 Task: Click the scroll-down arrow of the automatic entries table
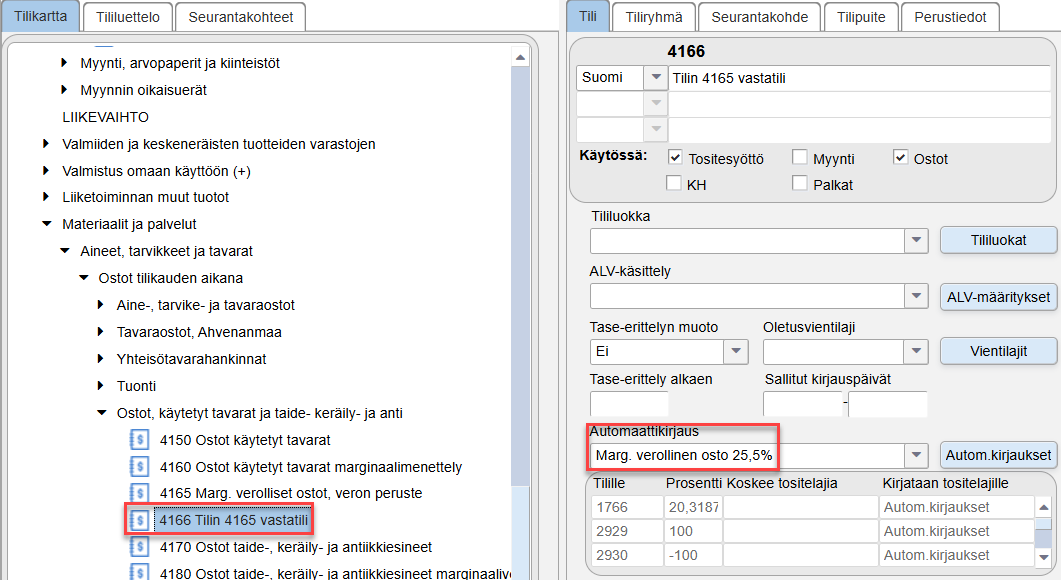click(x=1043, y=557)
